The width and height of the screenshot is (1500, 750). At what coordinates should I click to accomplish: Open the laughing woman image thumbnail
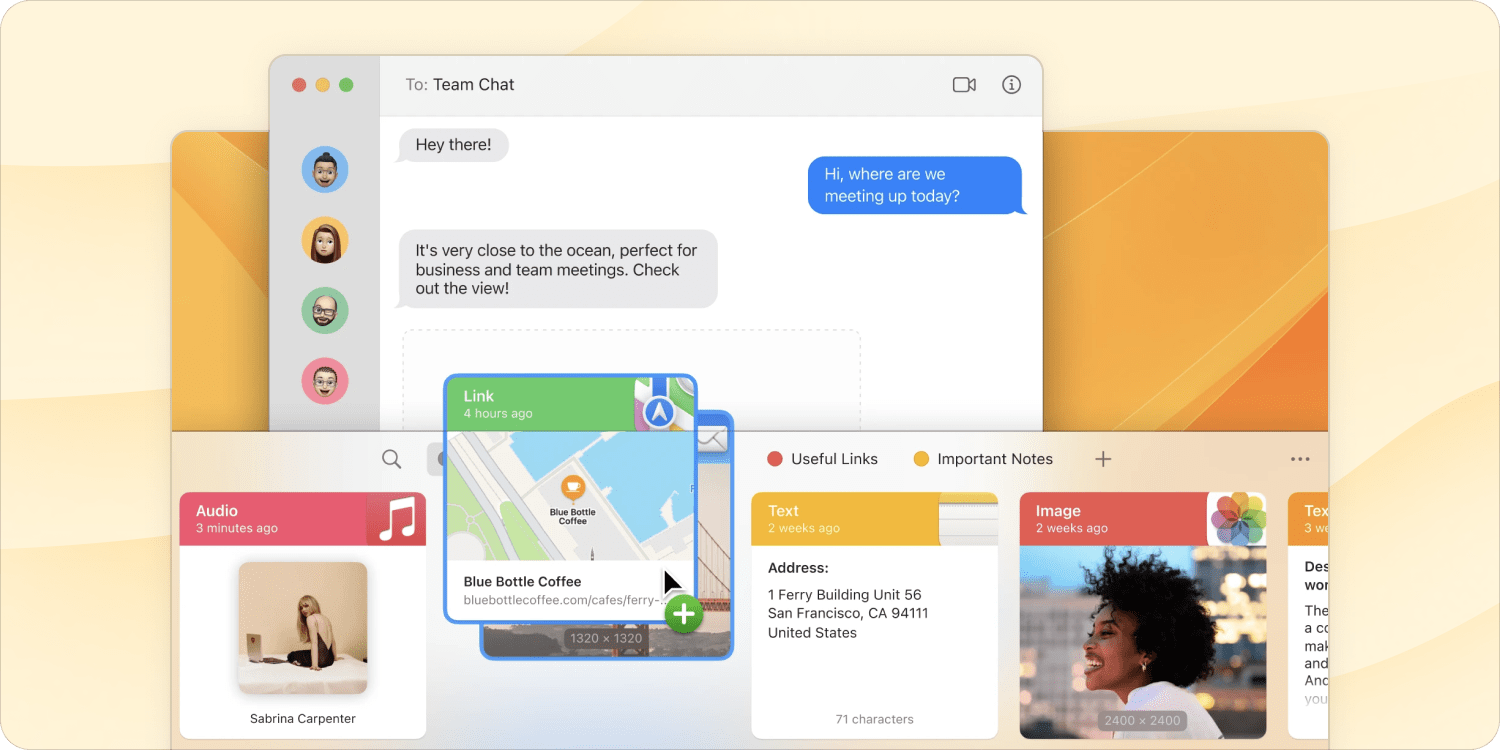coord(1143,642)
